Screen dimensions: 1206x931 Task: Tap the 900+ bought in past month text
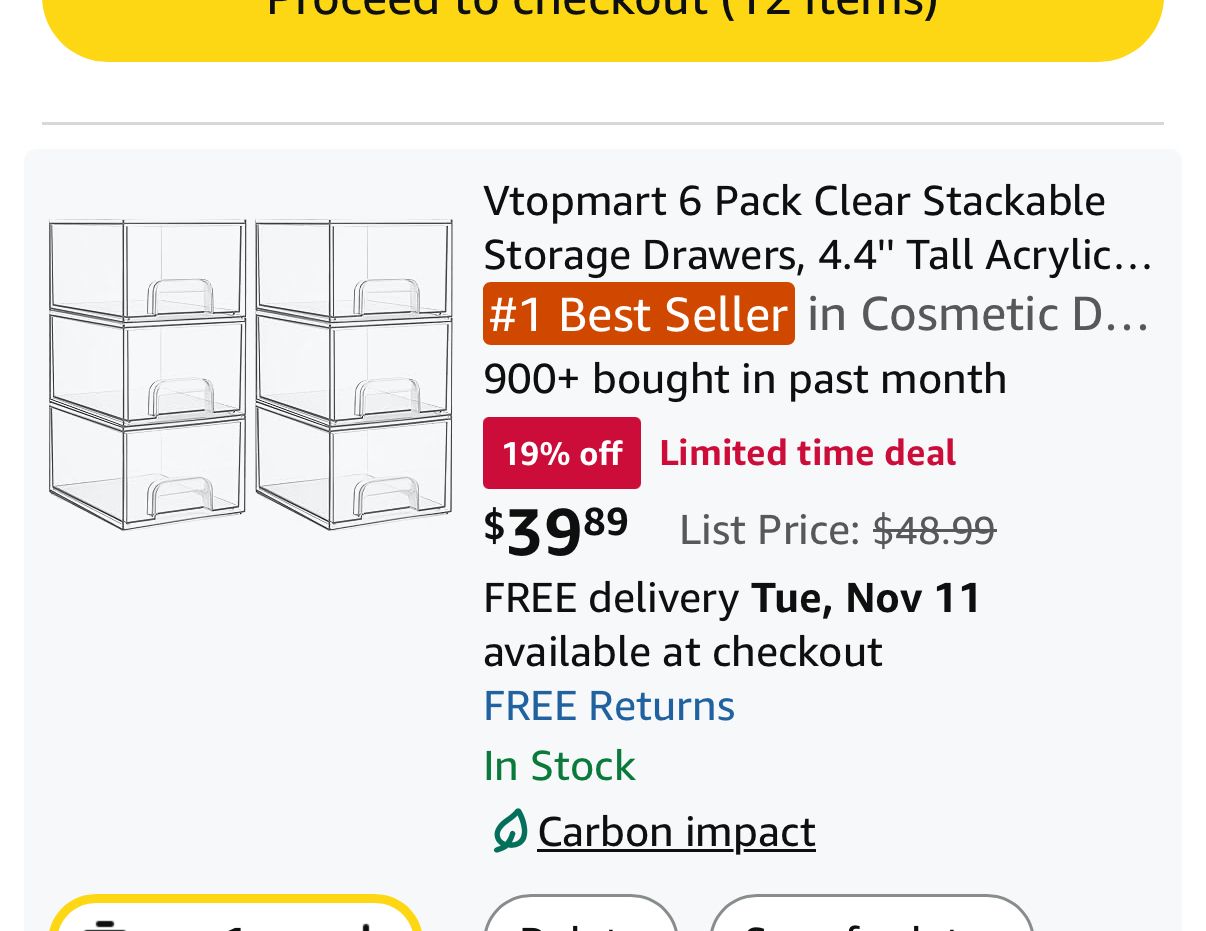tap(744, 379)
